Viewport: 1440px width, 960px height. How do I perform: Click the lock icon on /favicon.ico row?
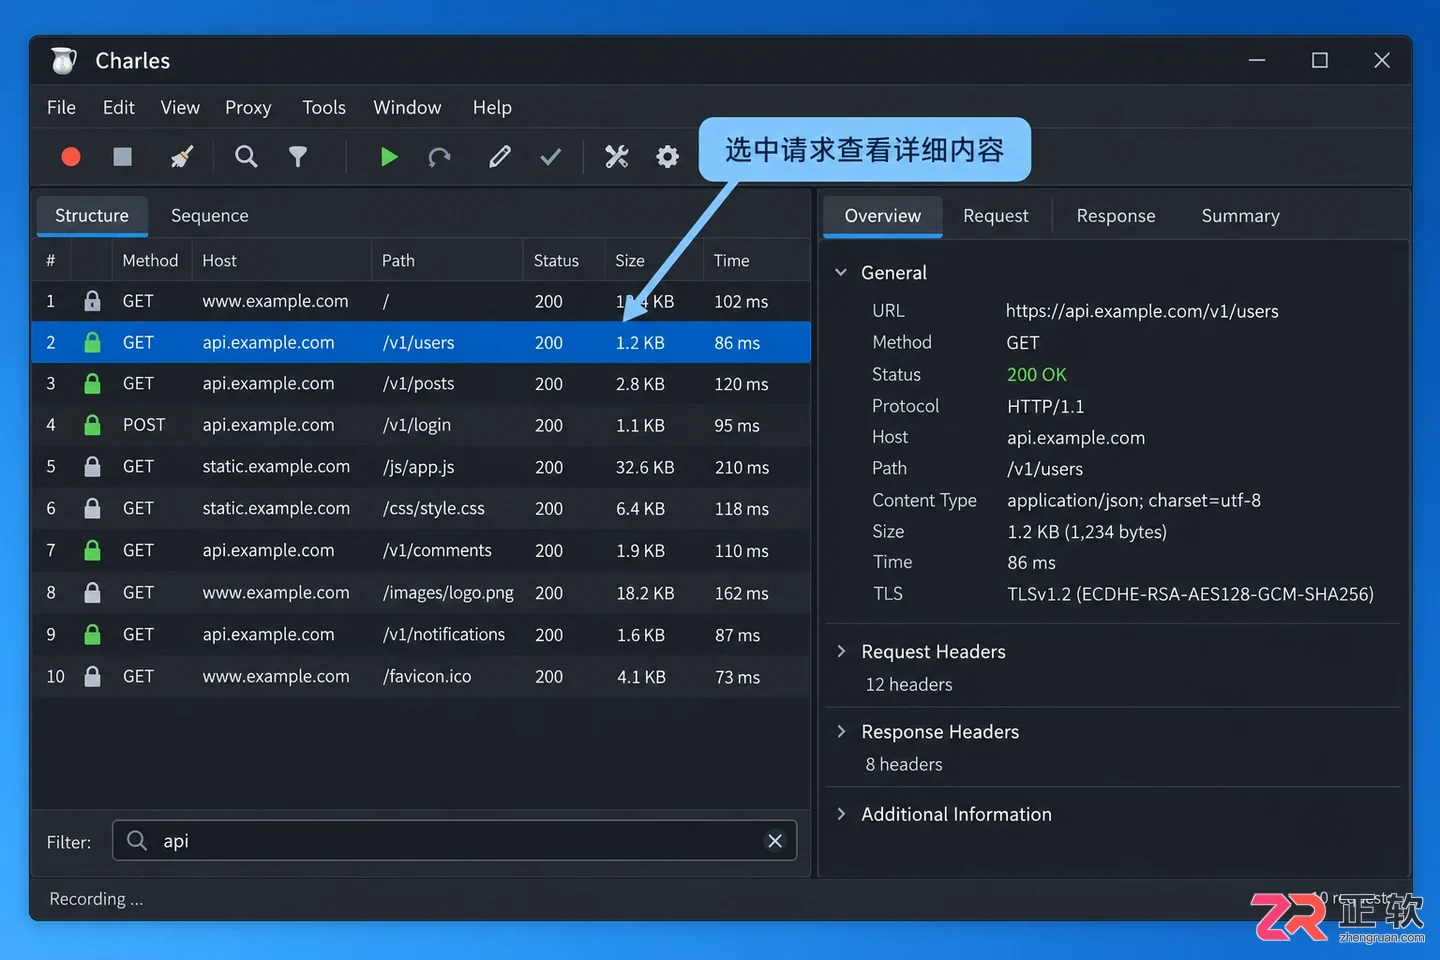click(x=92, y=677)
